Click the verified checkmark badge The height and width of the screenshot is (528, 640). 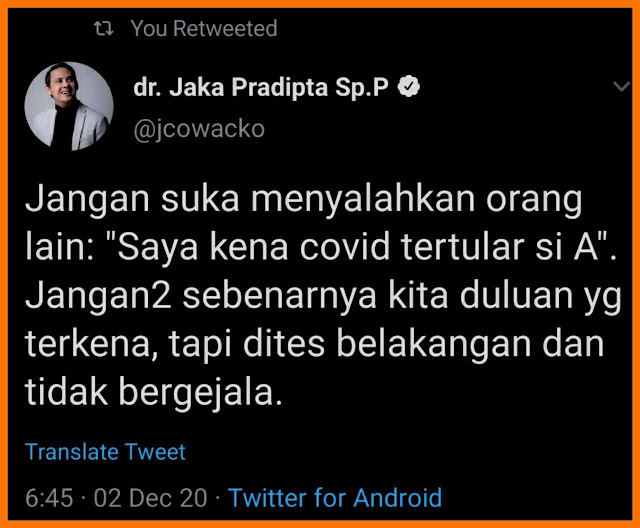[x=409, y=87]
